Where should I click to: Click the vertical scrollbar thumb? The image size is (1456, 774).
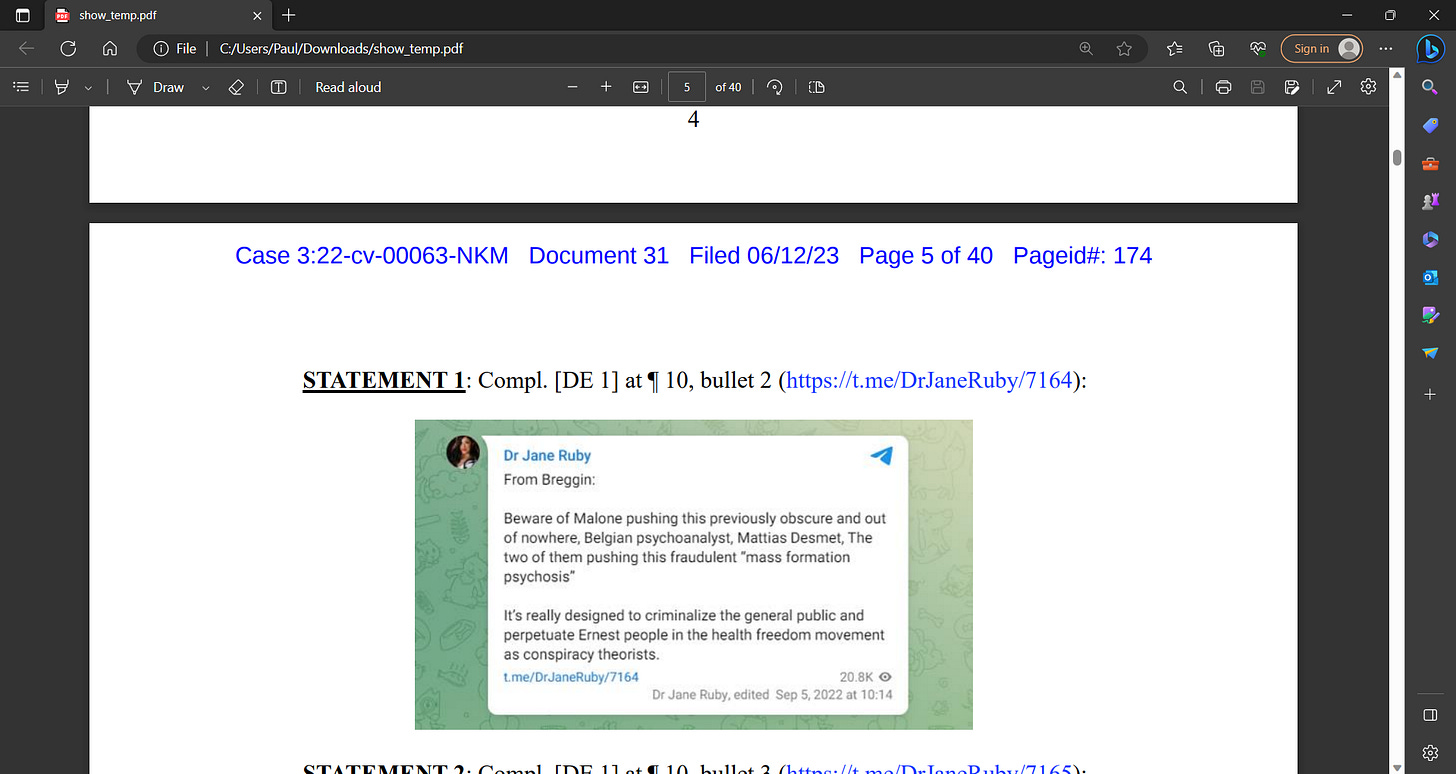[x=1396, y=159]
